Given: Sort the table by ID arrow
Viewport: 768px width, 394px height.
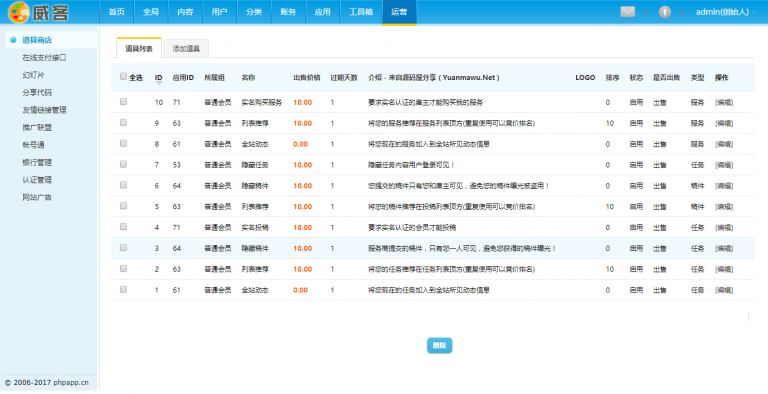Looking at the screenshot, I should tap(159, 83).
